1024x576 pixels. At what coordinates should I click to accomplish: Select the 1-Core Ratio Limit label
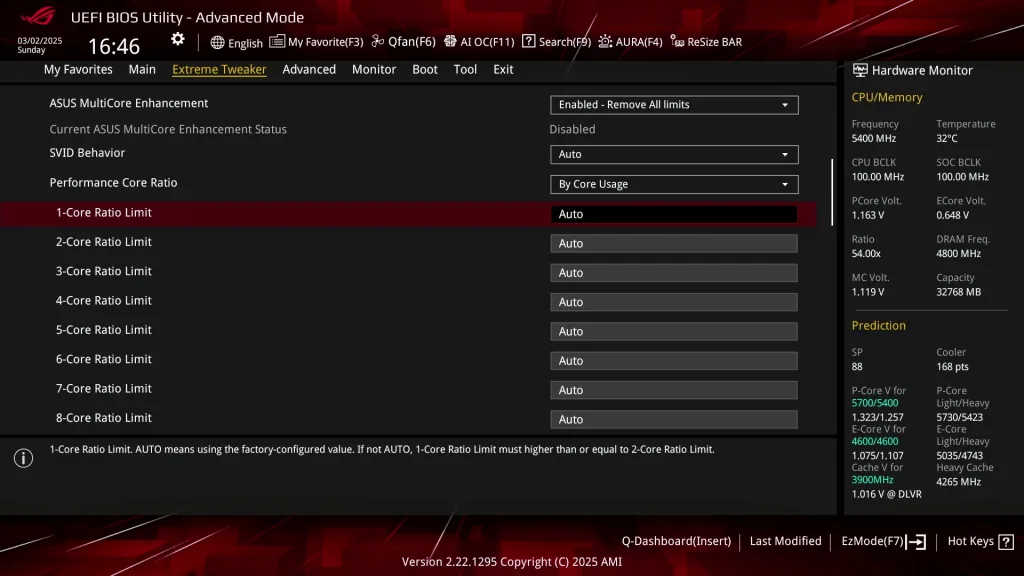(x=103, y=212)
